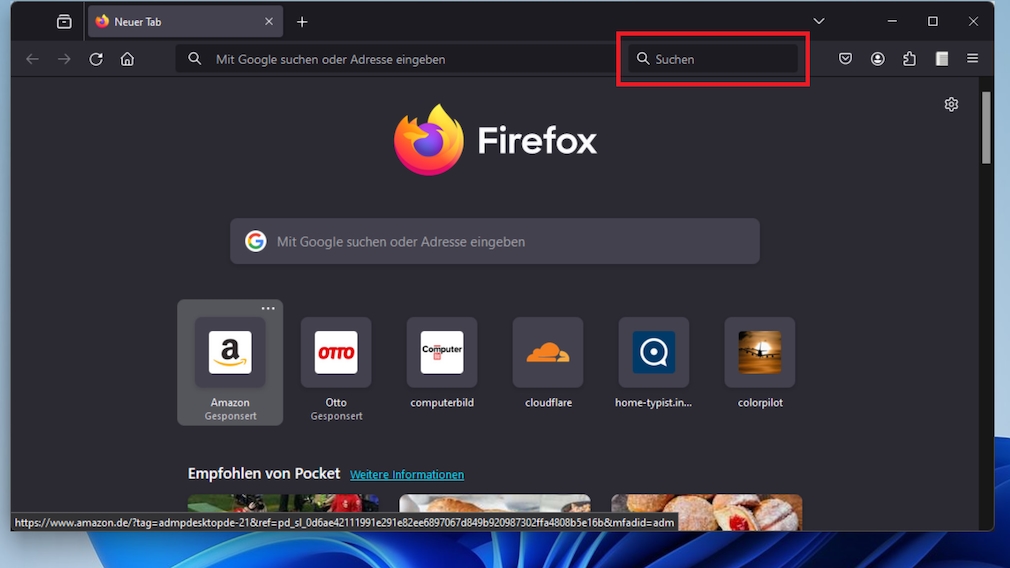The width and height of the screenshot is (1010, 568).
Task: Go forward with the forward arrow
Action: (x=64, y=59)
